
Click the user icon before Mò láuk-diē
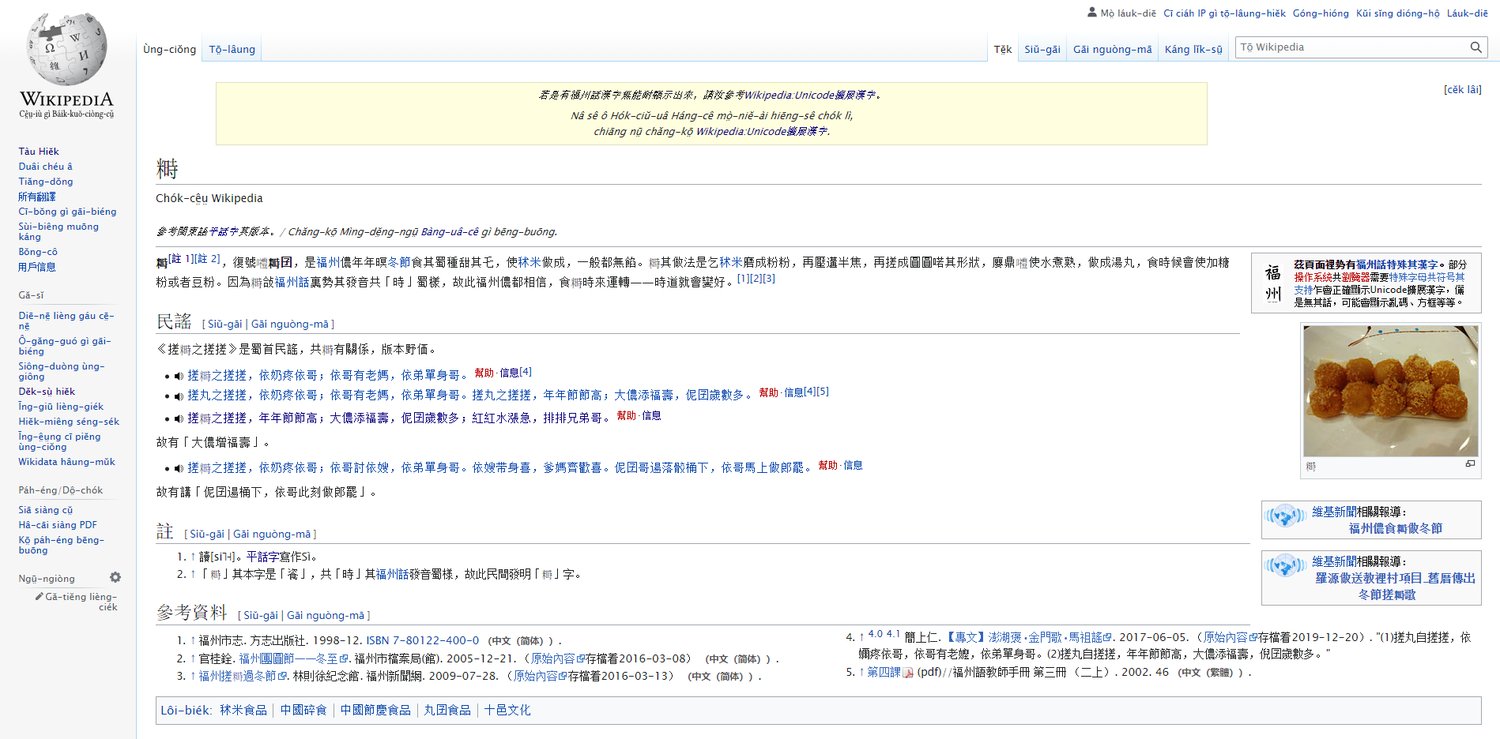(x=1091, y=12)
